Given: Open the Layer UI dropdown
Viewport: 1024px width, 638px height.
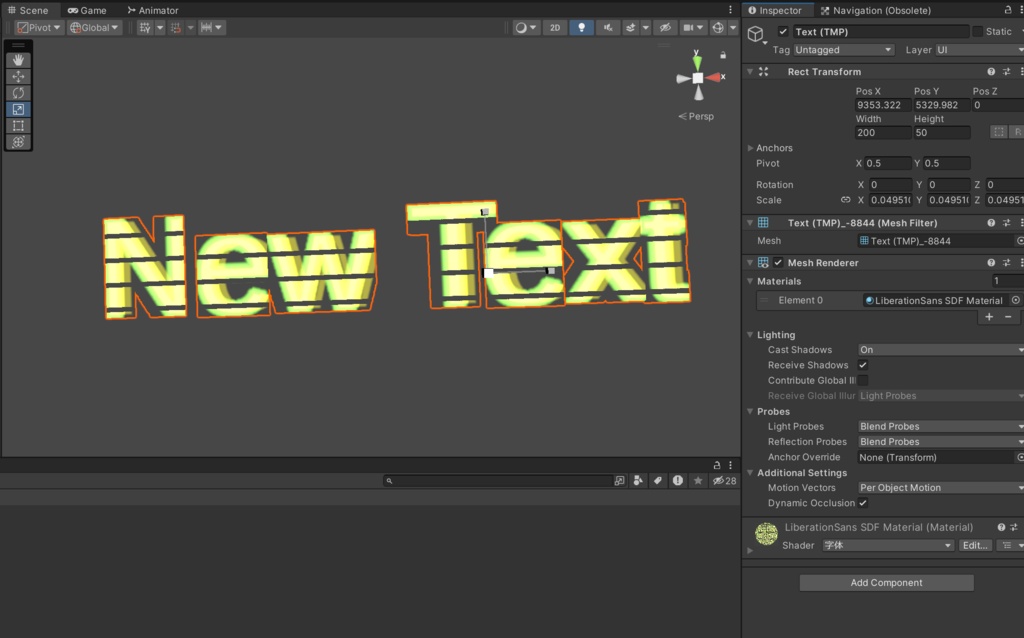Looking at the screenshot, I should tap(980, 50).
